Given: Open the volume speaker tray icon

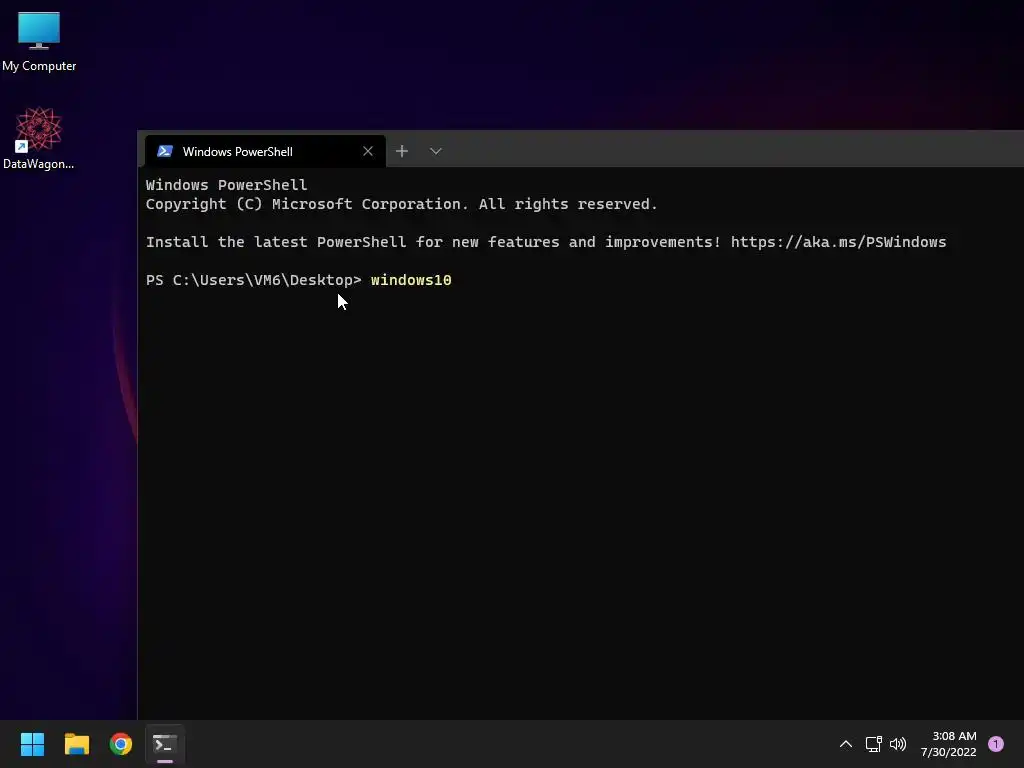Looking at the screenshot, I should 898,744.
